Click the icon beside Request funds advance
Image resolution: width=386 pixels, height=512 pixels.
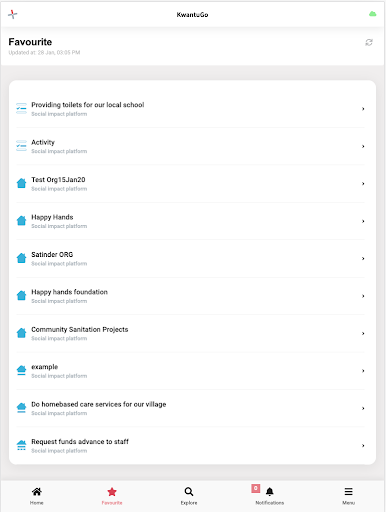(21, 445)
